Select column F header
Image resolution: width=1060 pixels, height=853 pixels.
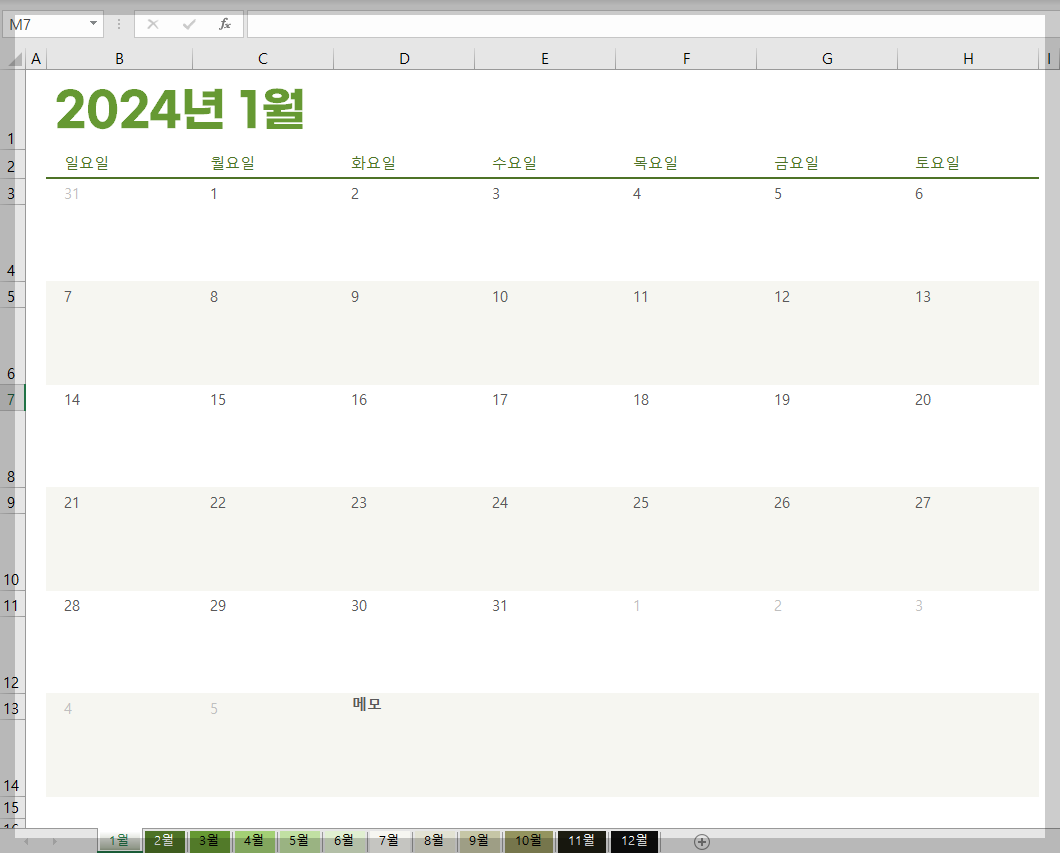click(686, 59)
